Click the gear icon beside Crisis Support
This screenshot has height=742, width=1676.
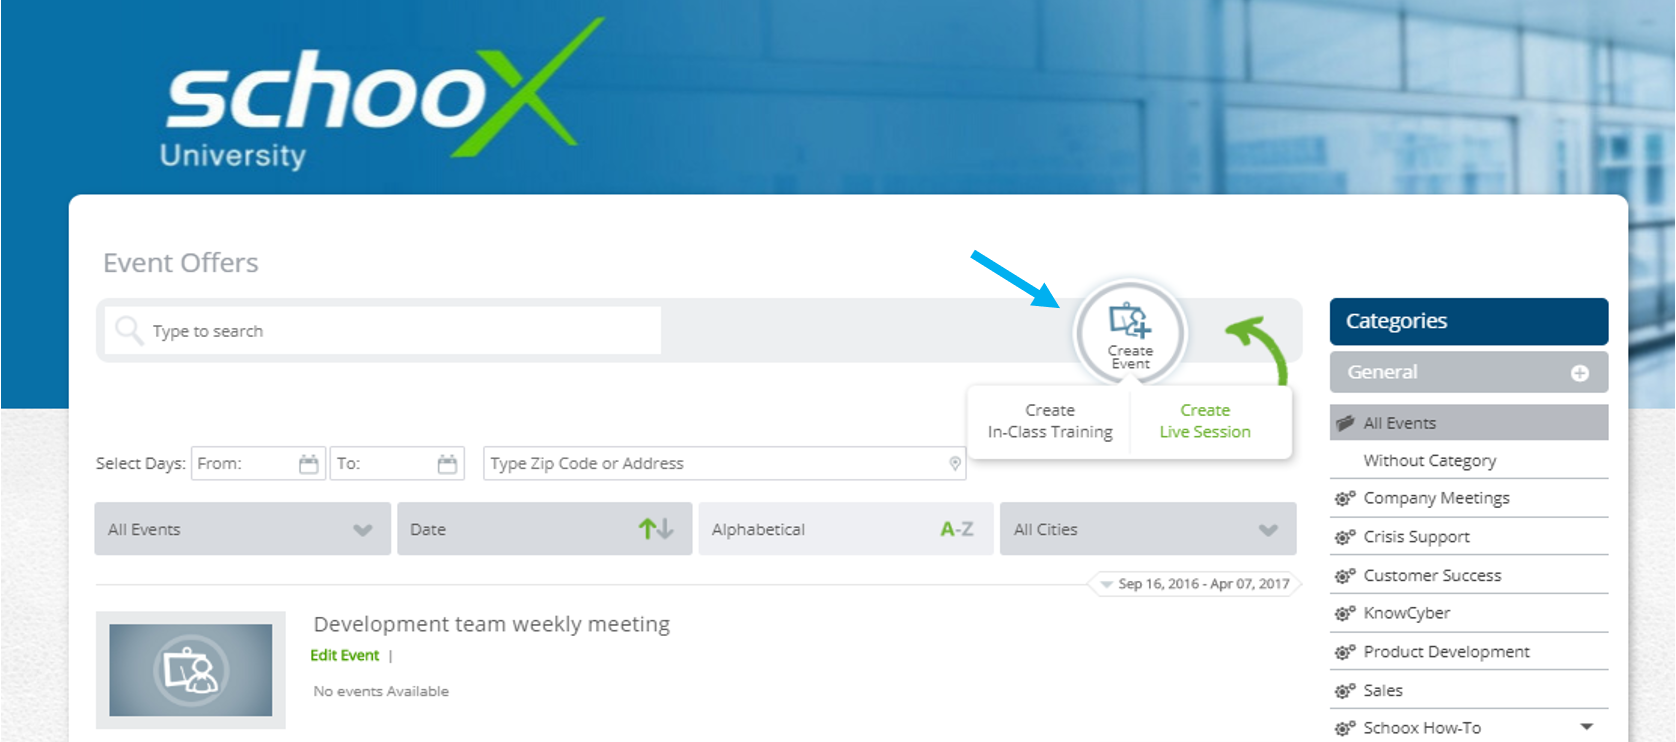click(1345, 537)
